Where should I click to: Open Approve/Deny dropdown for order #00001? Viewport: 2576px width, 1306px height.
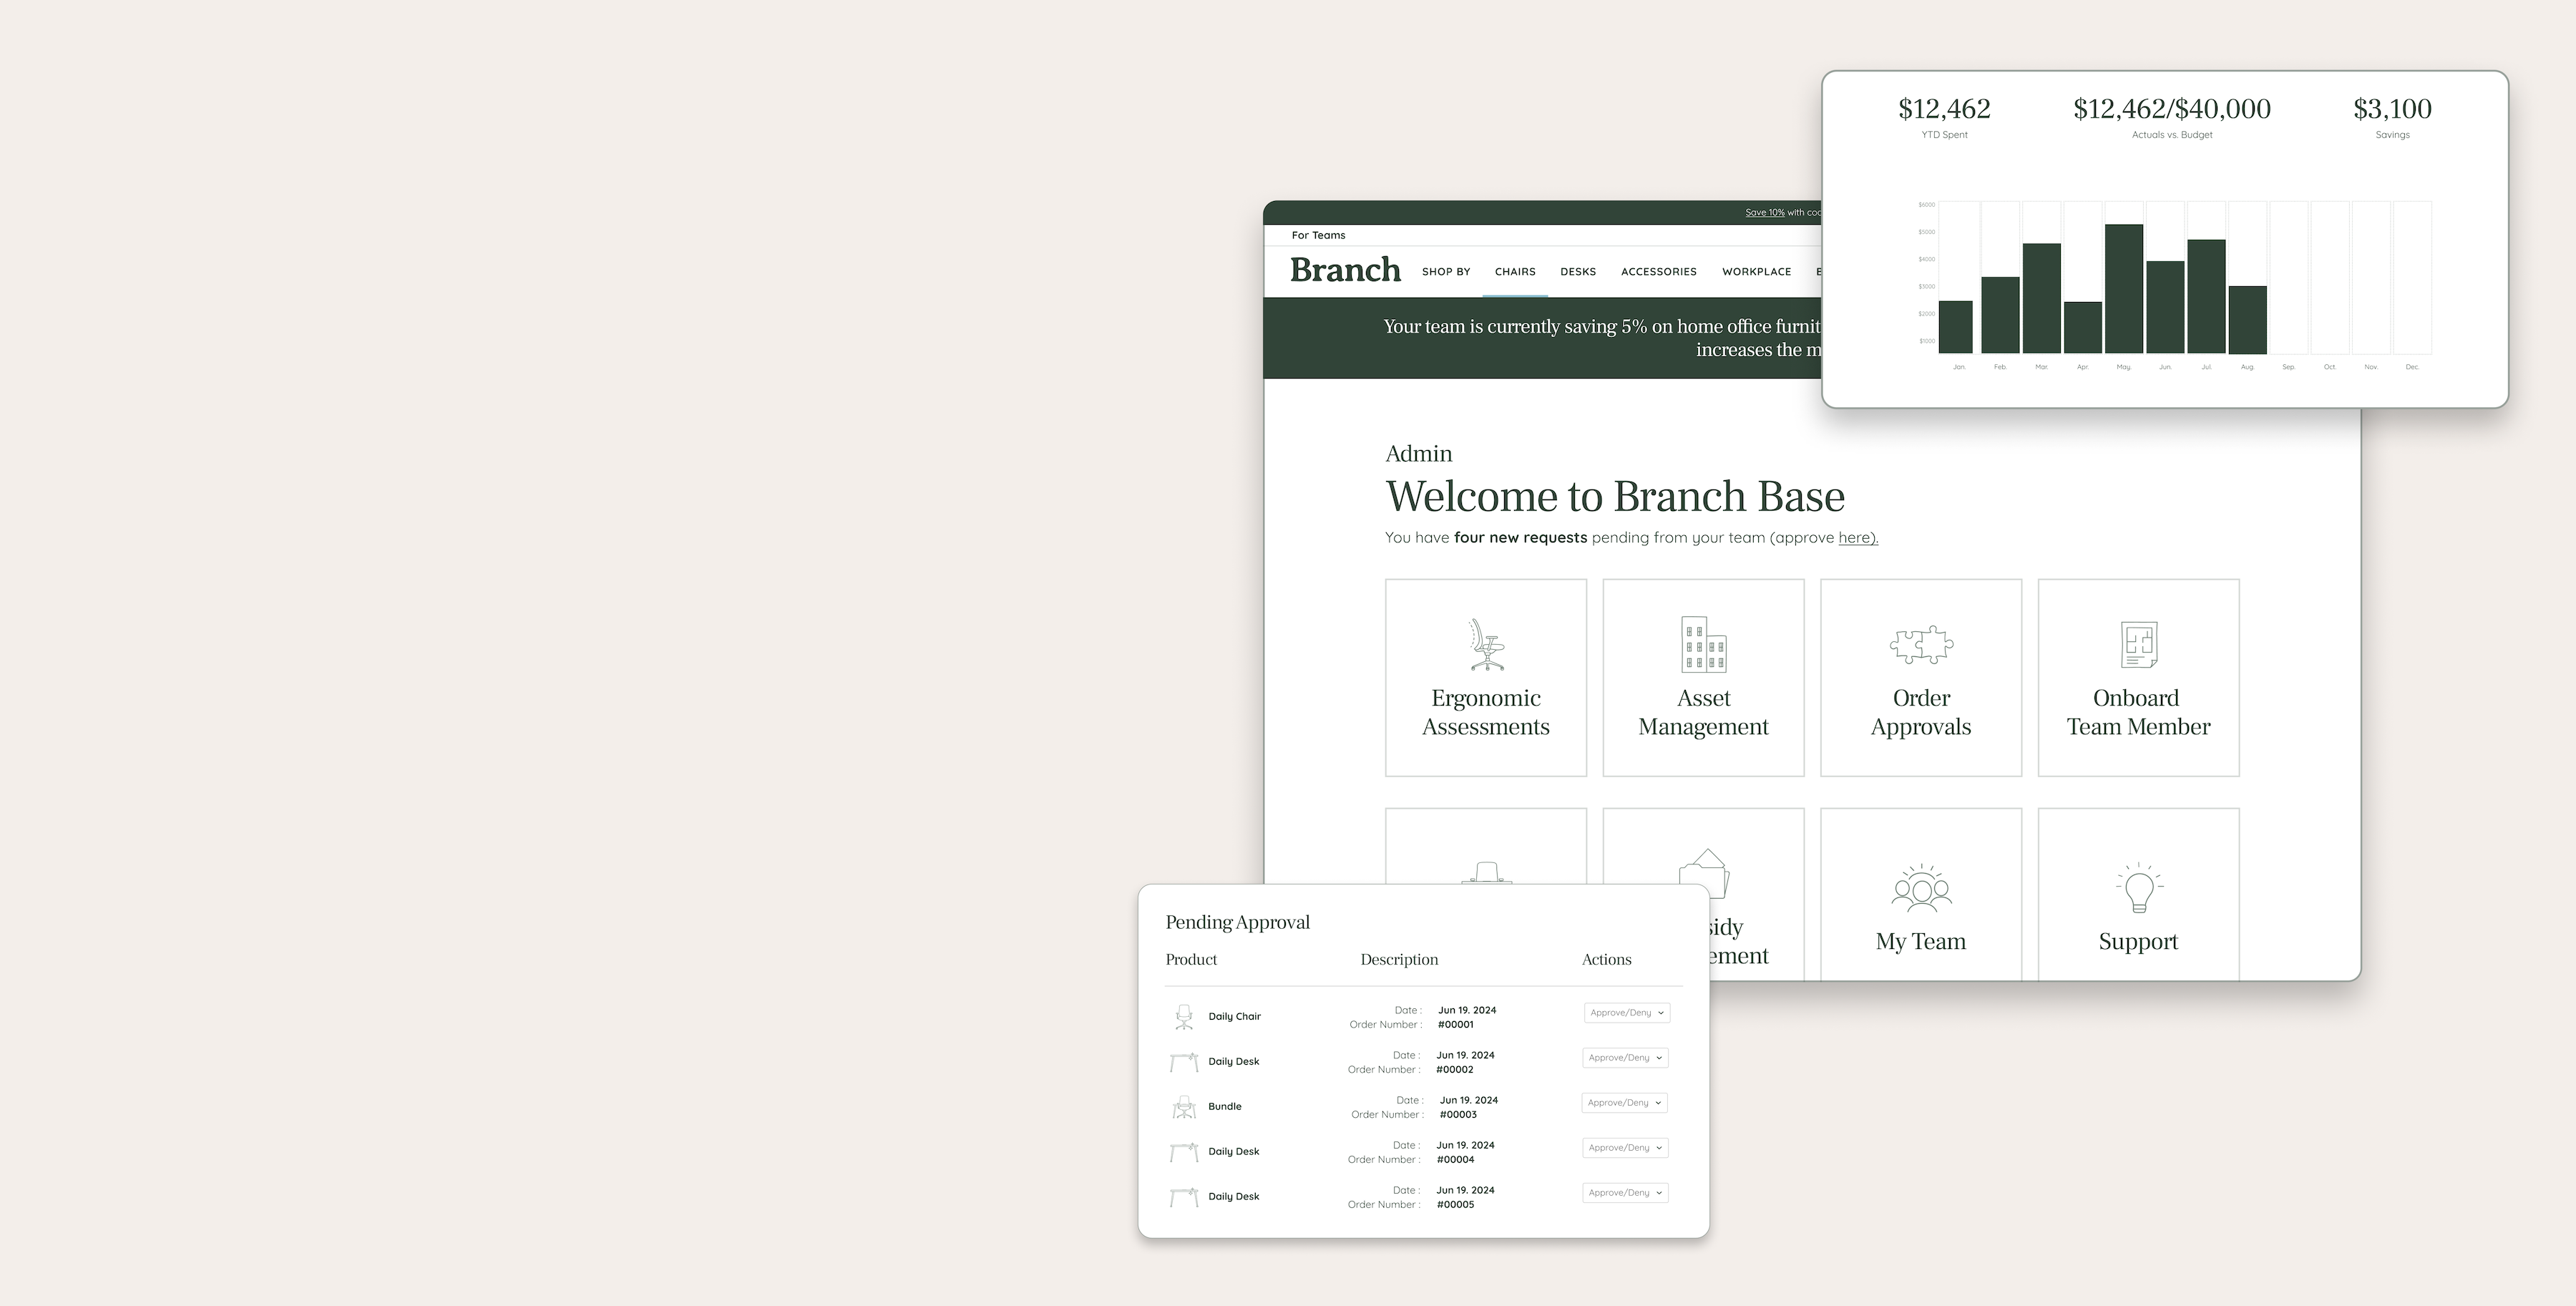[x=1626, y=1013]
